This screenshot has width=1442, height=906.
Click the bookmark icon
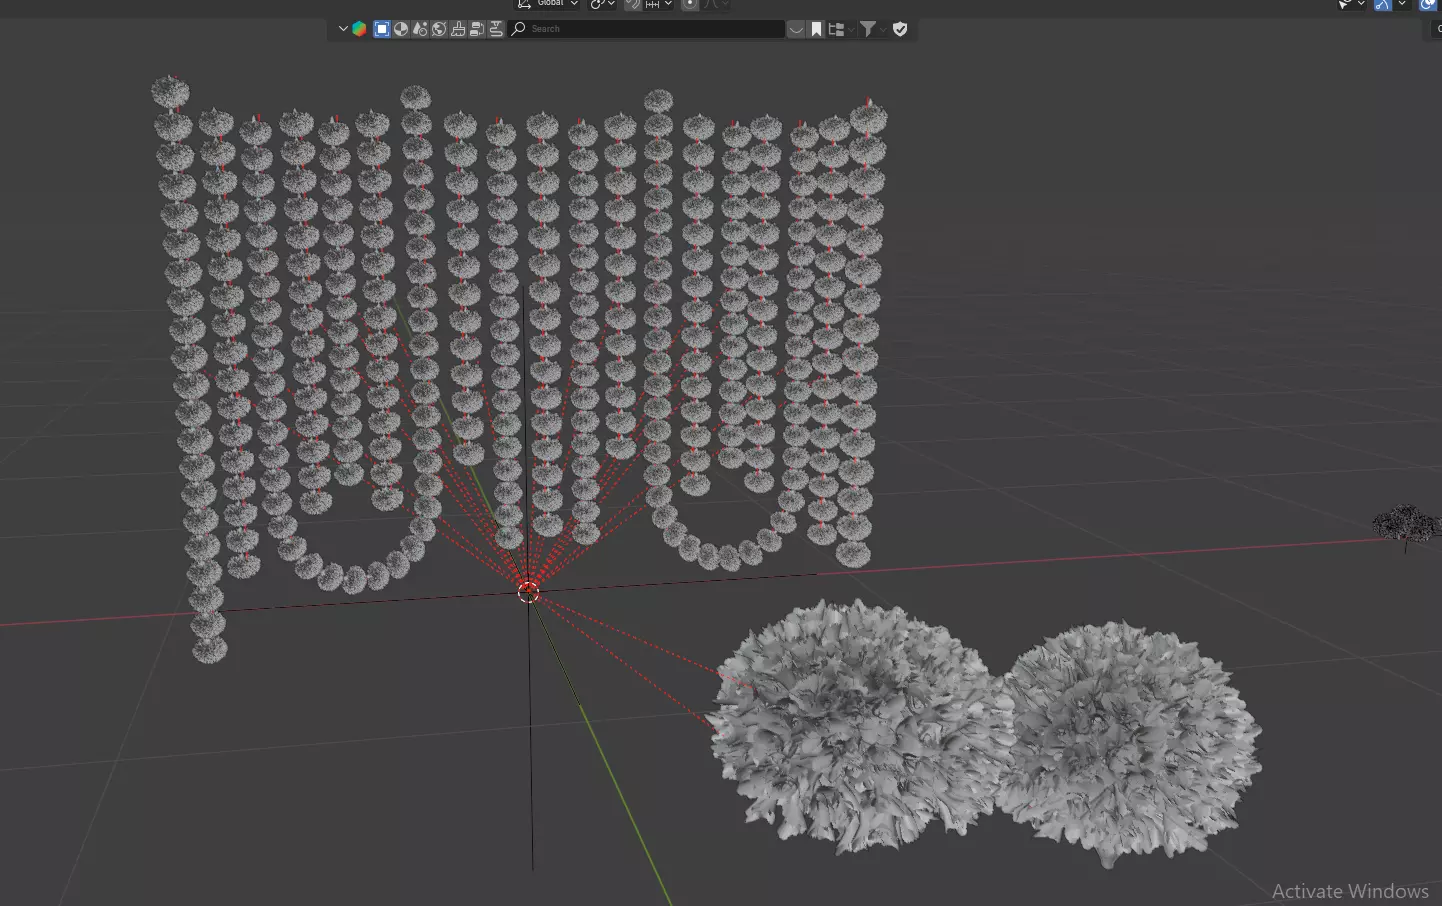816,29
